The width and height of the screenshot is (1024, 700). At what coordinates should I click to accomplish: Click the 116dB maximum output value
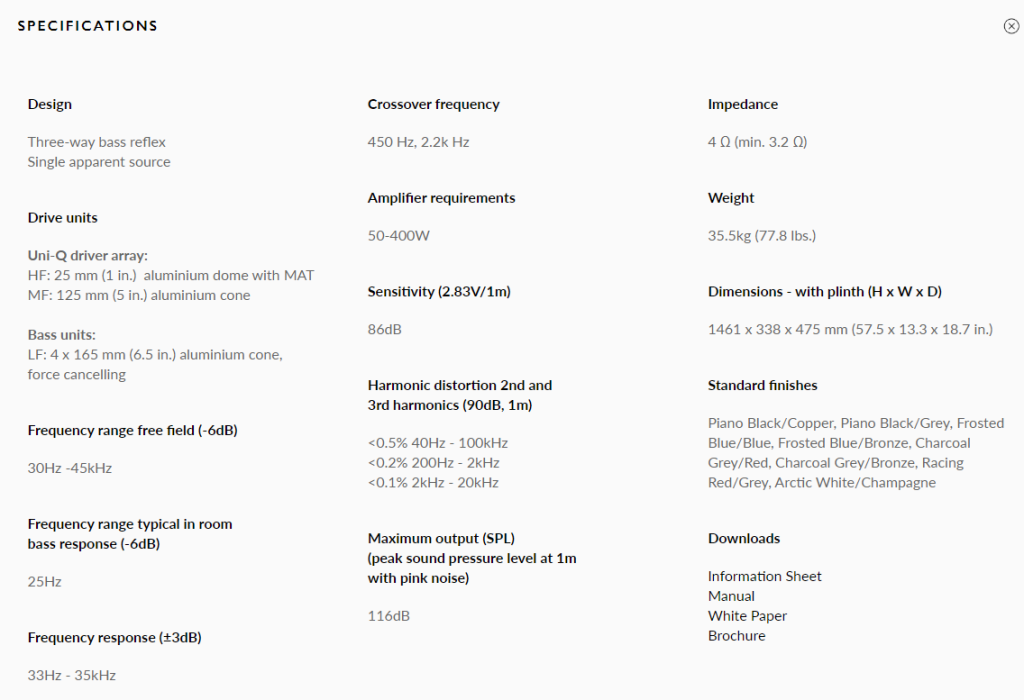click(x=388, y=616)
